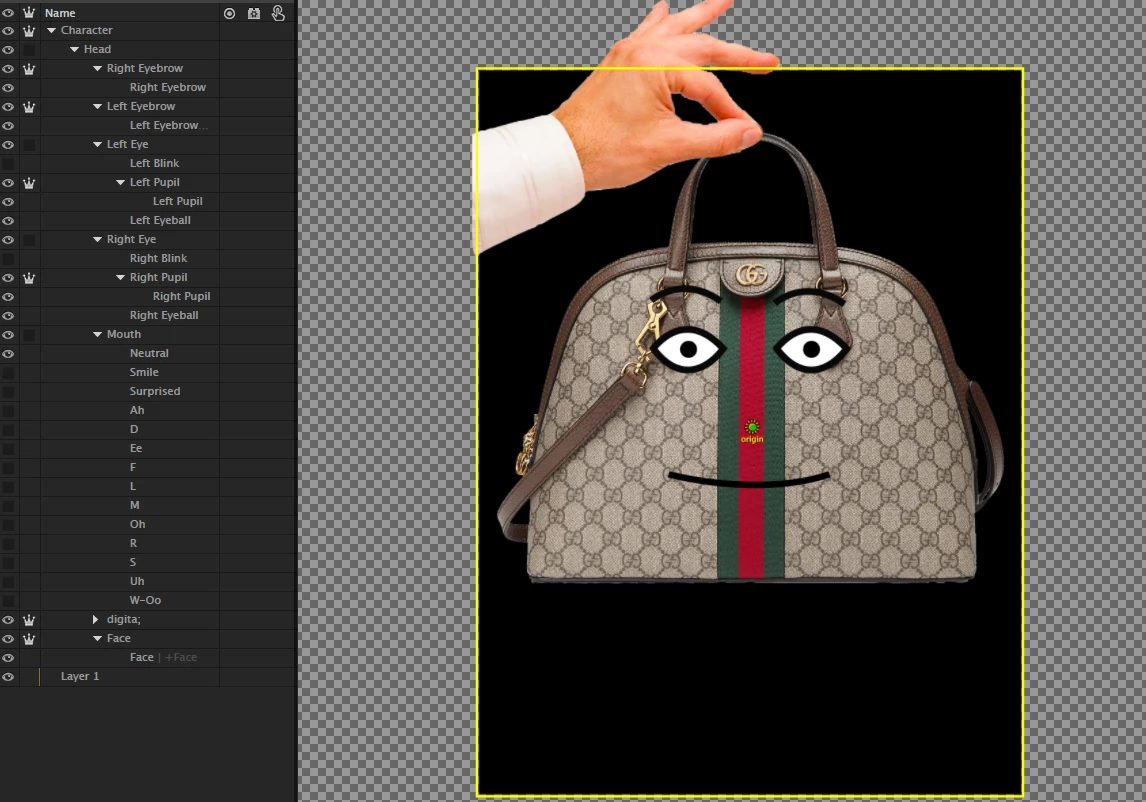Show the Right Blink layer
1146x802 pixels.
(8, 259)
